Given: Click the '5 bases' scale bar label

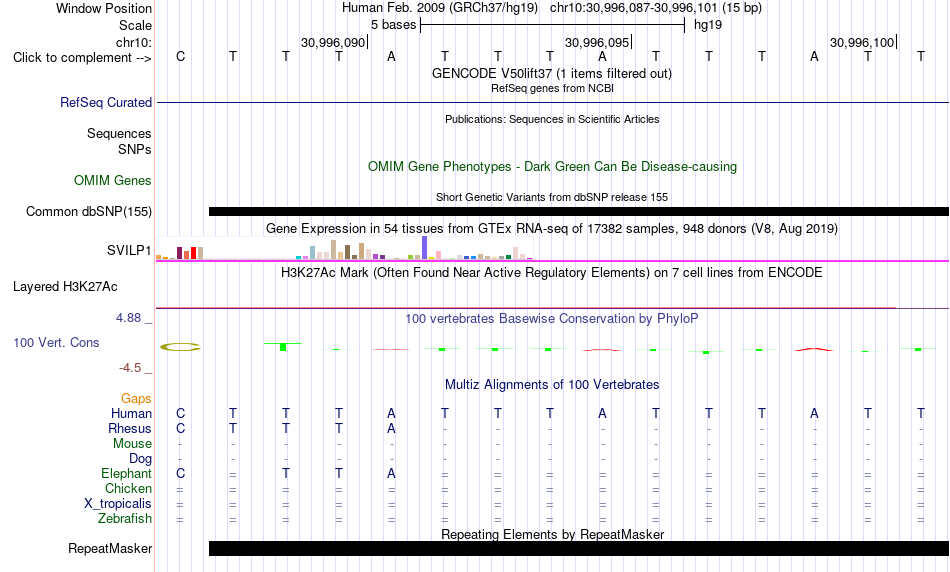Looking at the screenshot, I should point(394,25).
